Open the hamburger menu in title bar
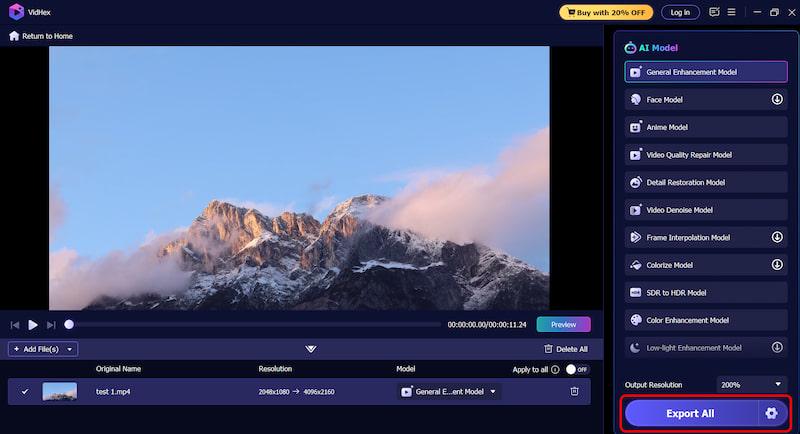This screenshot has height=434, width=800. [x=732, y=12]
